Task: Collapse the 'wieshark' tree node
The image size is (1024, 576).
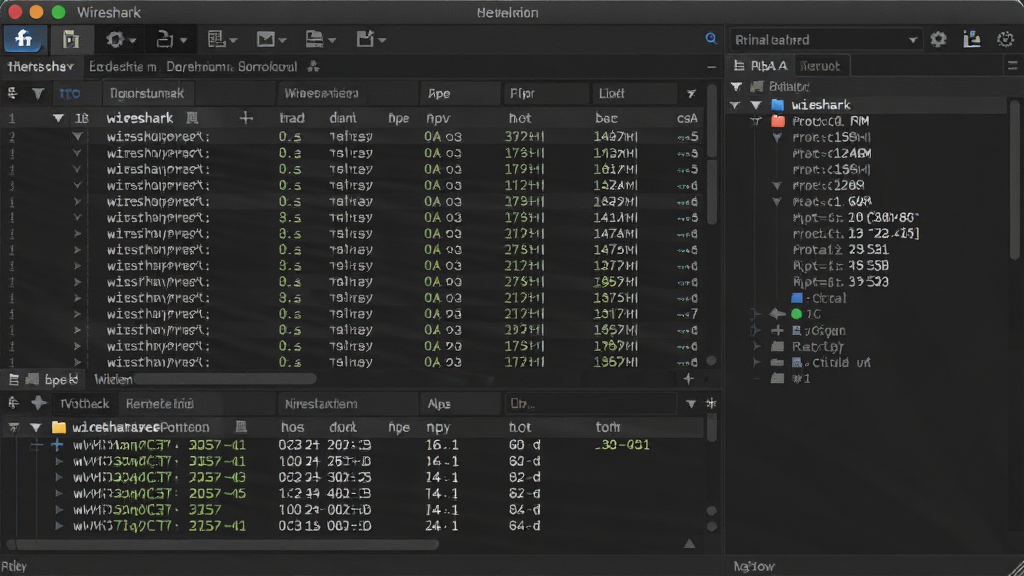Action: click(x=756, y=104)
